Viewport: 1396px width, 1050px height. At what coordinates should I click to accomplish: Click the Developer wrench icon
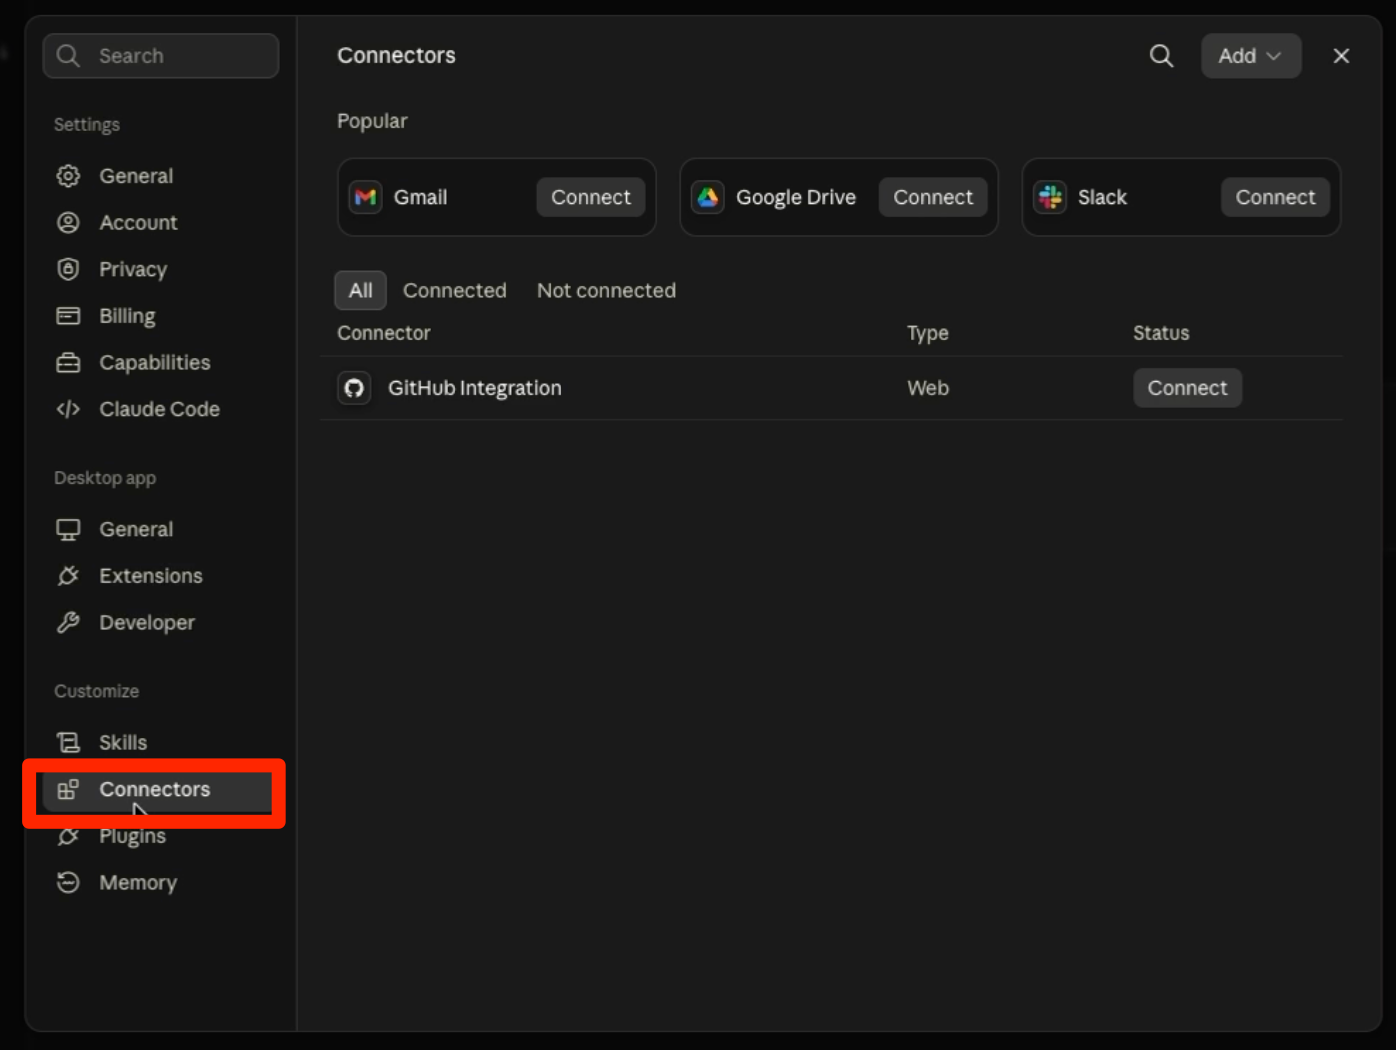tap(68, 622)
